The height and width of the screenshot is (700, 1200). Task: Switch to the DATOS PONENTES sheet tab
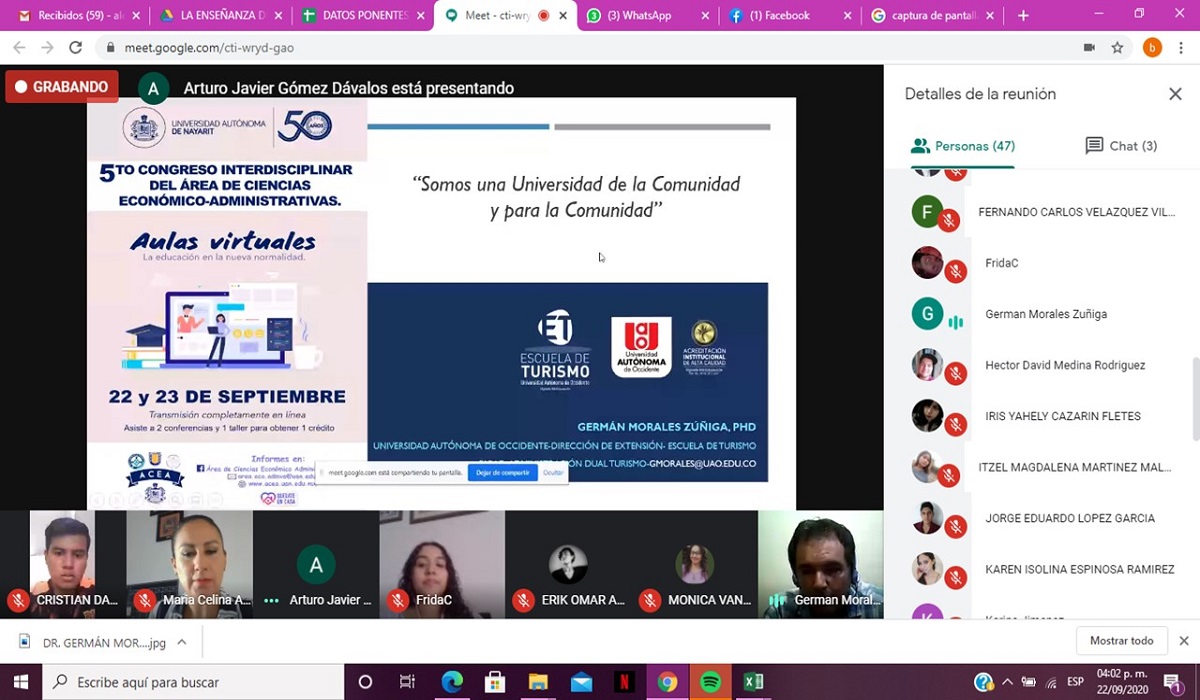(x=363, y=15)
